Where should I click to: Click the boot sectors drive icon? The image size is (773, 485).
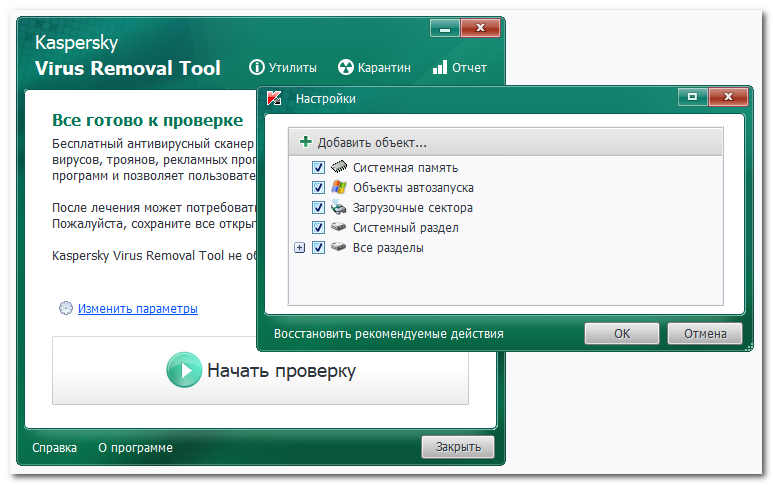[339, 207]
